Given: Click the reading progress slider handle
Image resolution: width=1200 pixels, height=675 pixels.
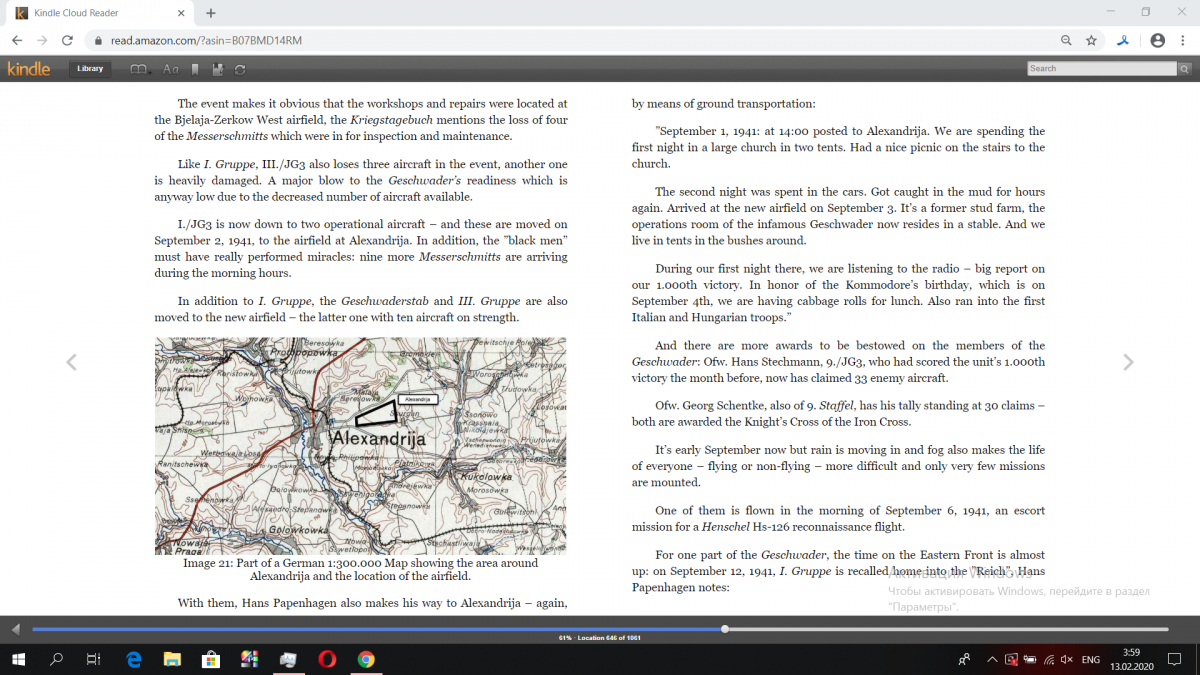Looking at the screenshot, I should point(725,629).
